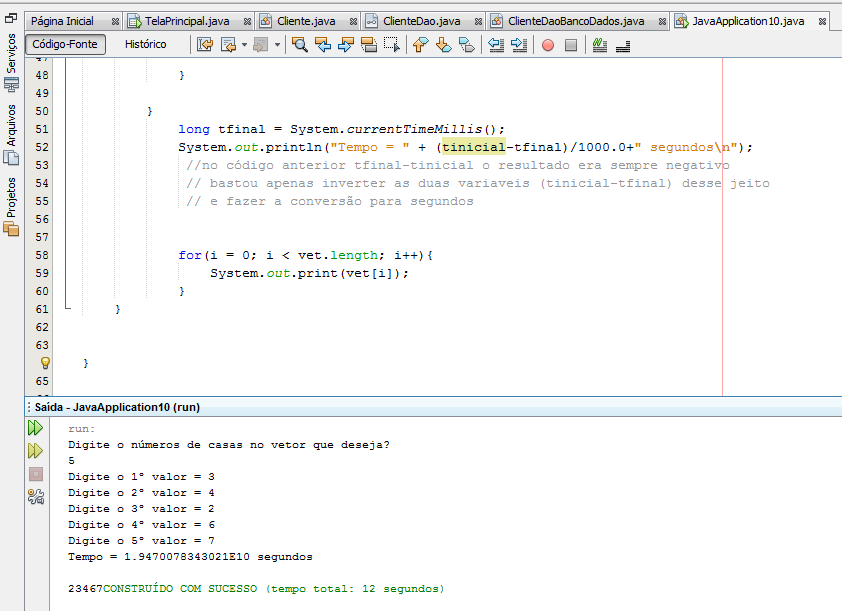Click highlighted word tinicial on line 52
842x611 pixels.
pyautogui.click(x=474, y=147)
